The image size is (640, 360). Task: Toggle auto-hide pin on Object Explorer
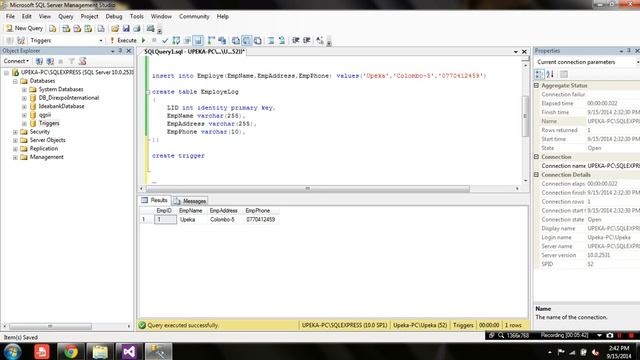pyautogui.click(x=120, y=51)
